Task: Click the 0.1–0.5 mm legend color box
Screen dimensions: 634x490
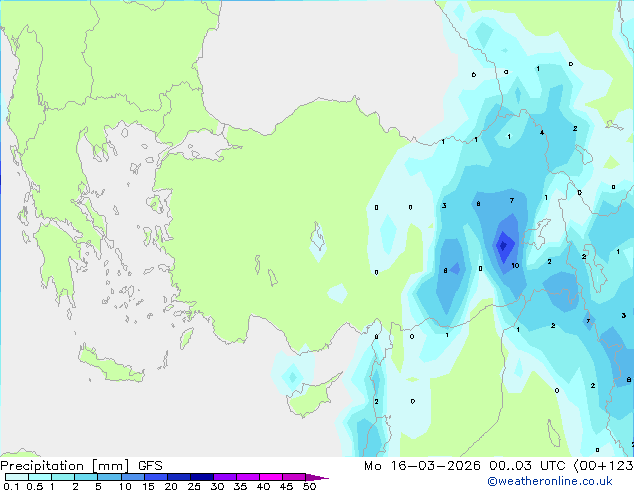Action: pos(17,477)
